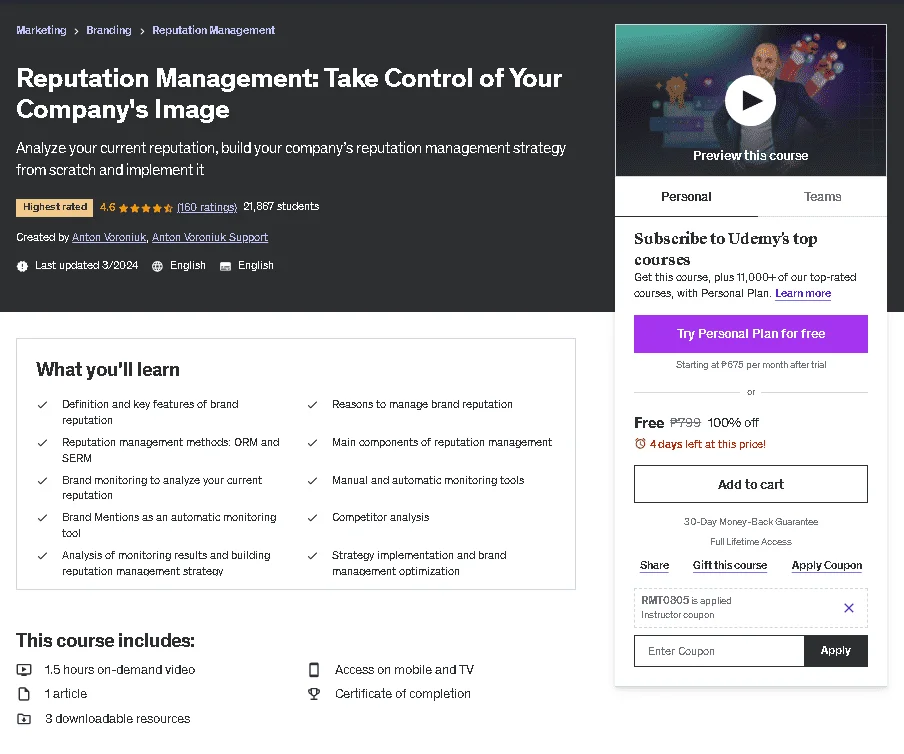Click the Apply coupon button
Image resolution: width=904 pixels, height=754 pixels.
[x=835, y=651]
